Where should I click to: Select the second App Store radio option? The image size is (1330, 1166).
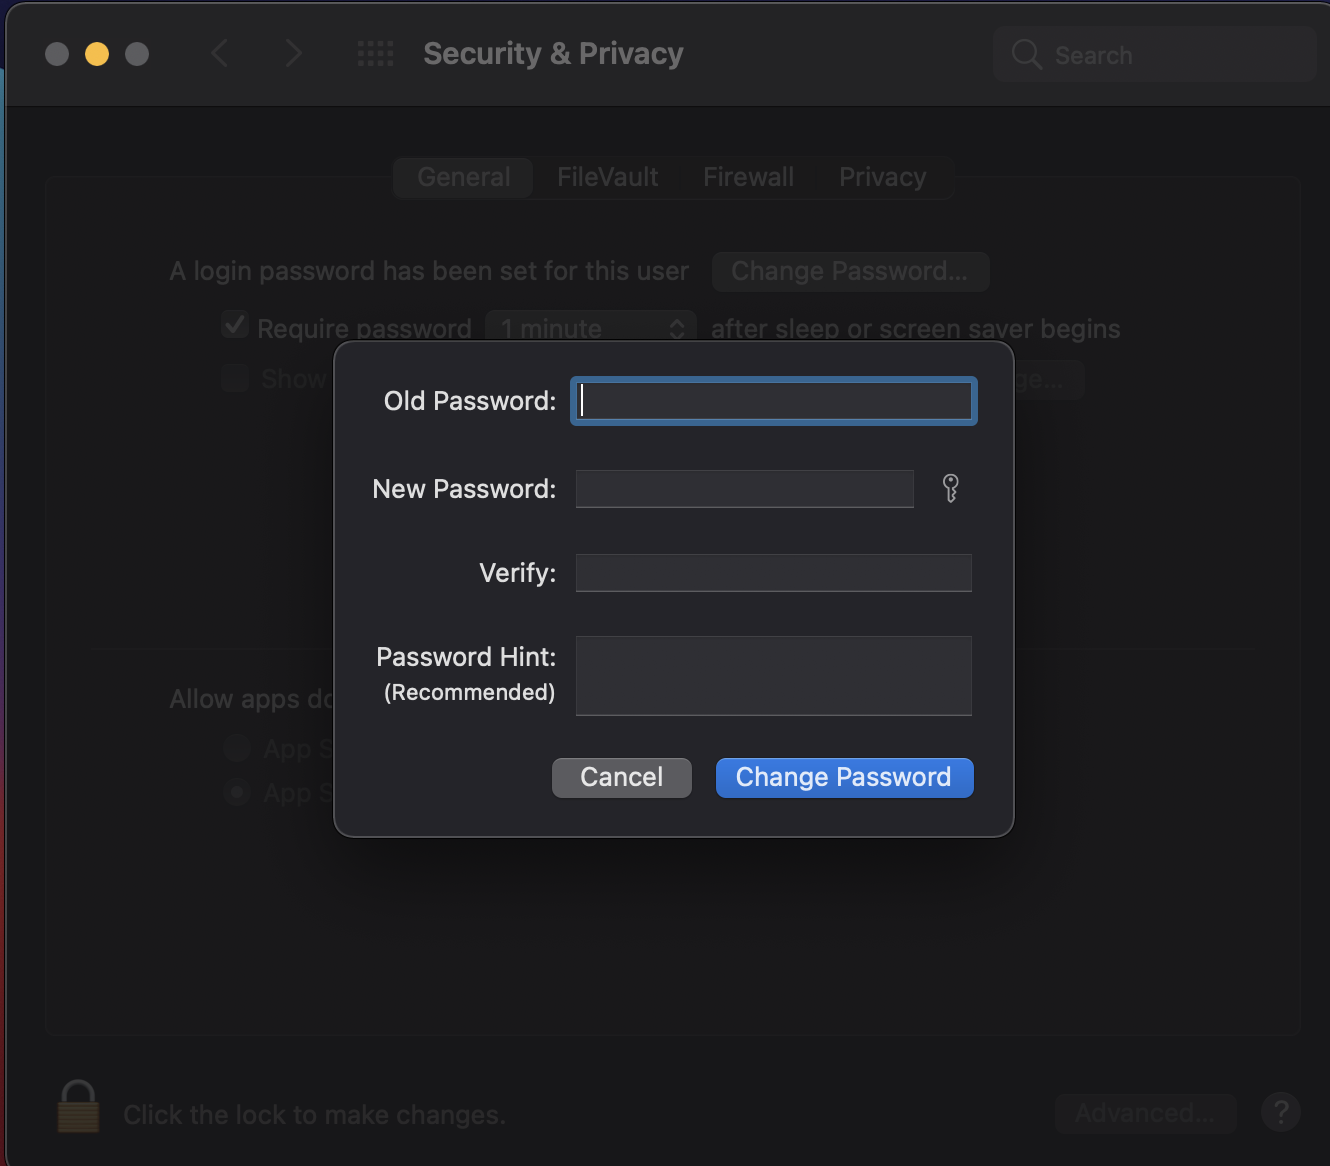[x=237, y=793]
